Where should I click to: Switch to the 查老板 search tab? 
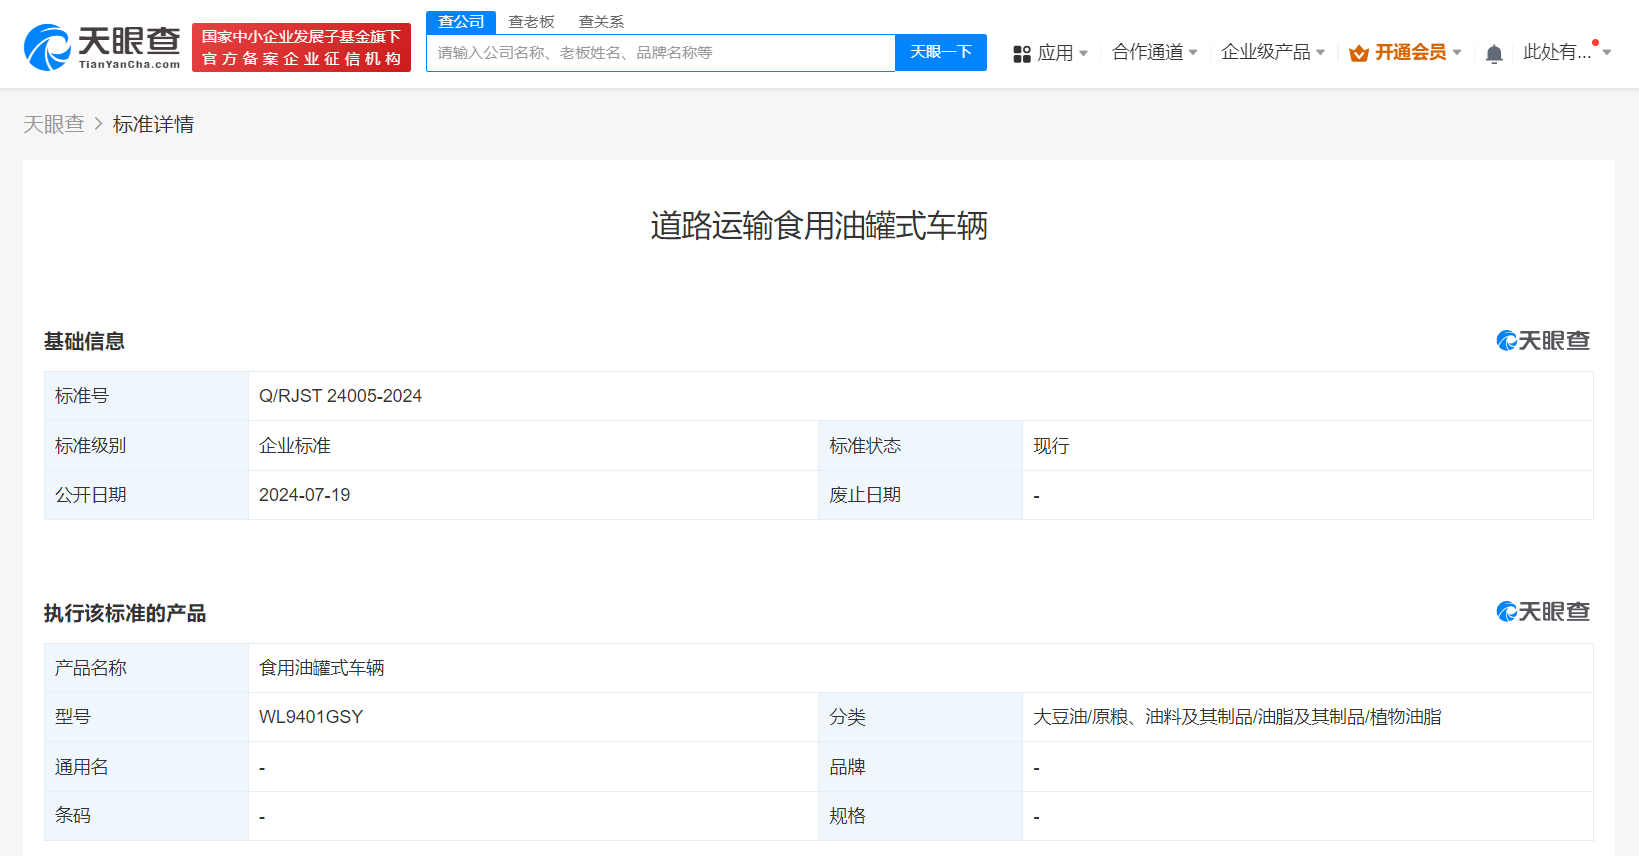click(531, 22)
